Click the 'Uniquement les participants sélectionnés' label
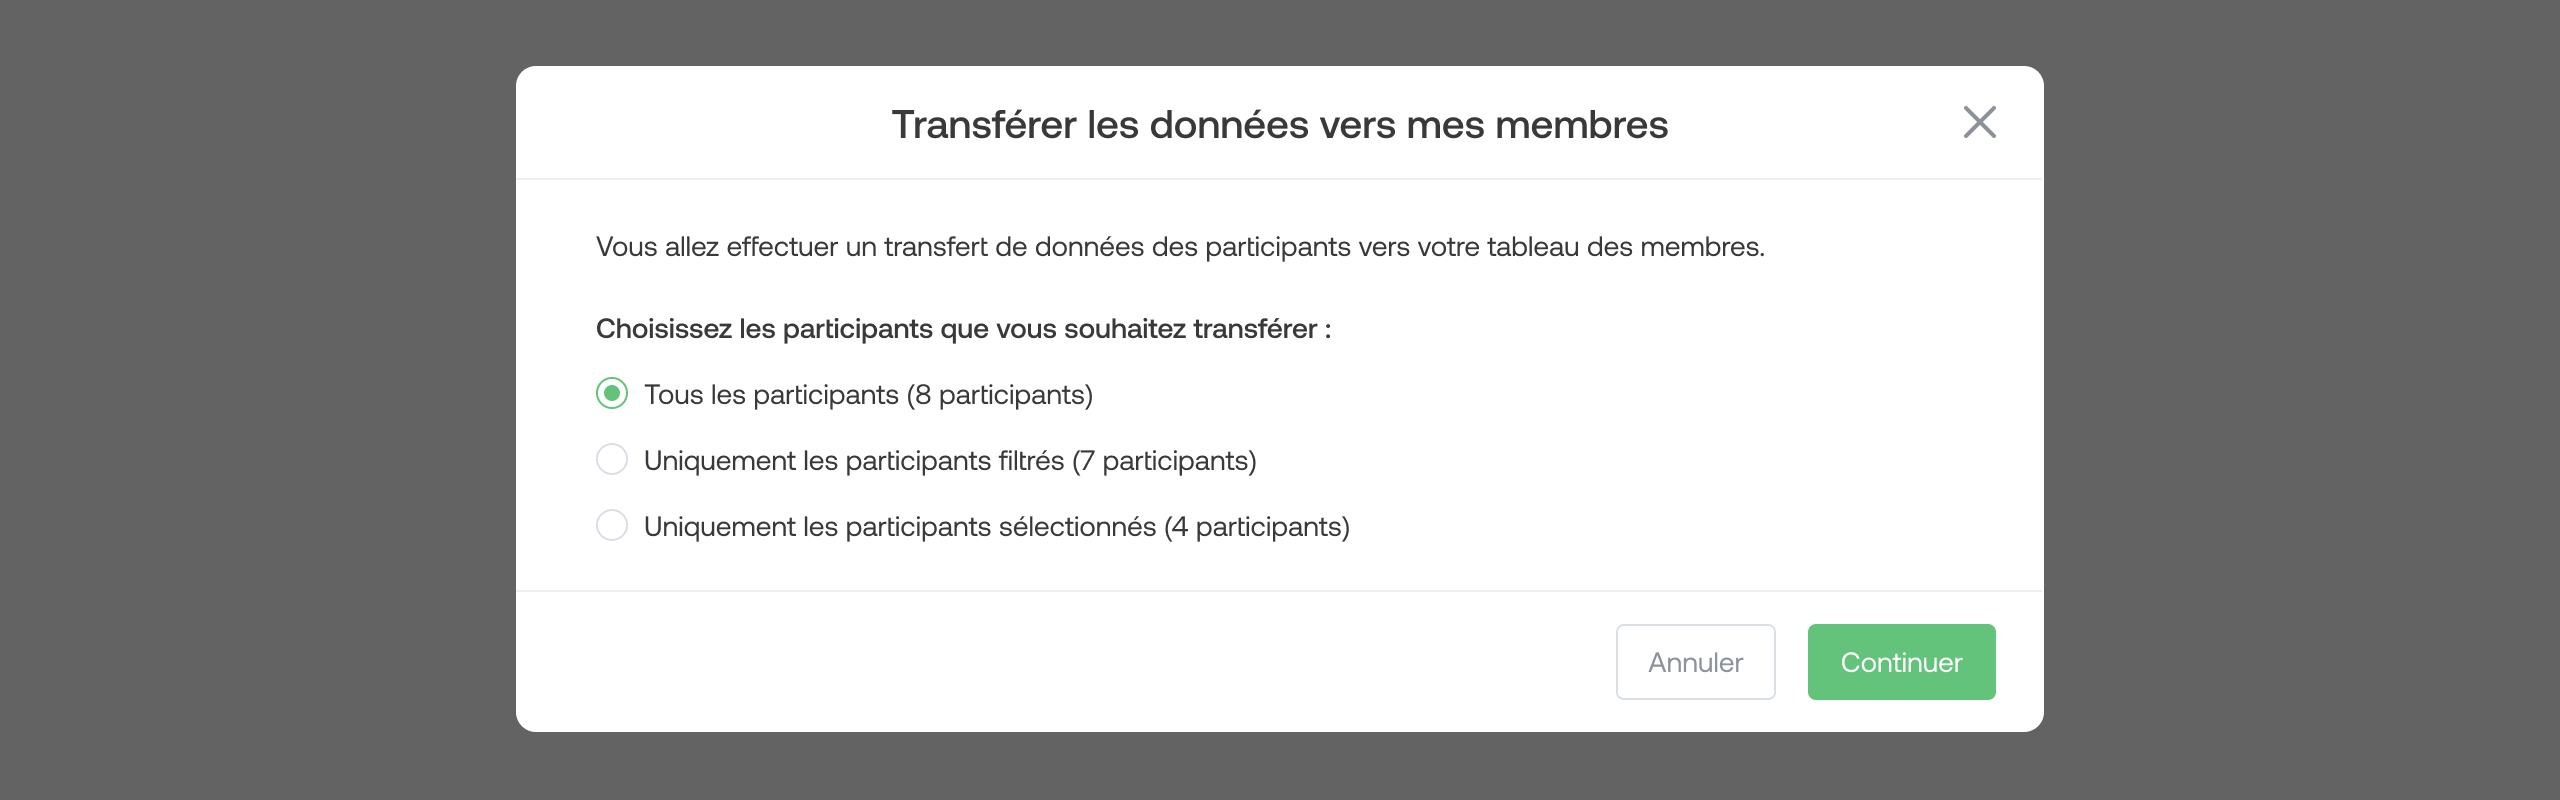This screenshot has height=800, width=2560. pos(899,527)
